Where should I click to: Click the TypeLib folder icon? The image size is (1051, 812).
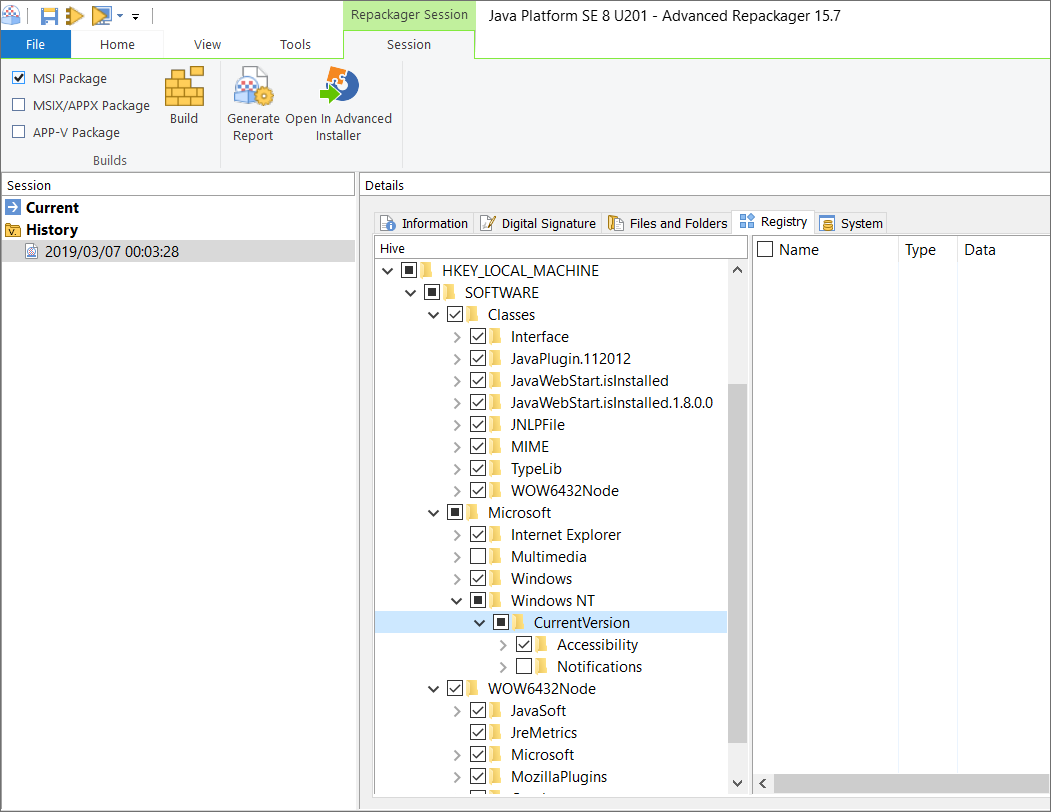496,468
